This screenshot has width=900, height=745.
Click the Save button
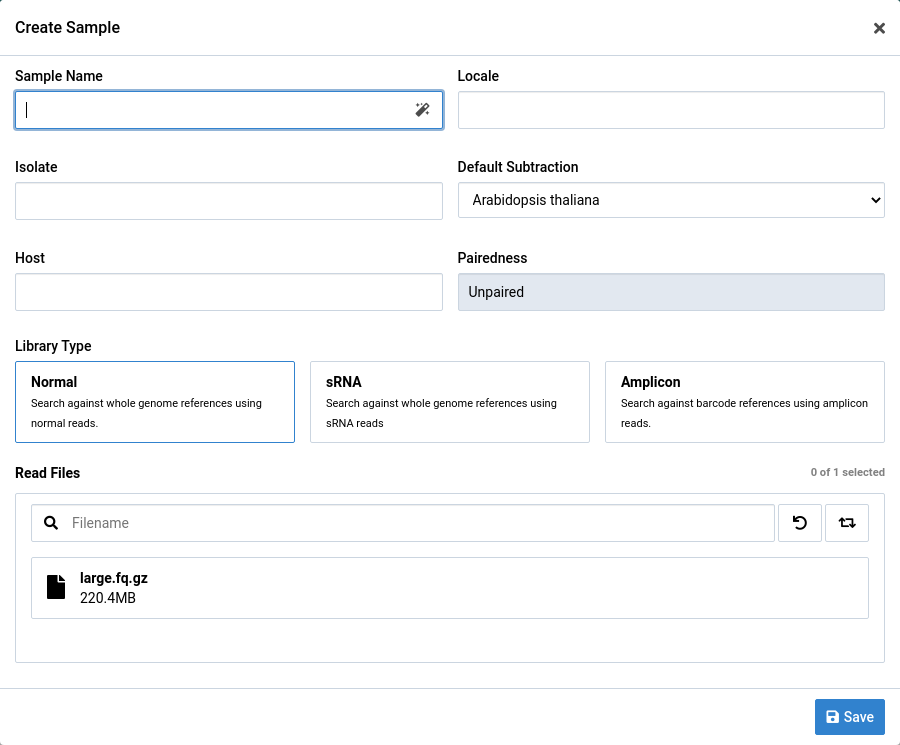point(849,717)
